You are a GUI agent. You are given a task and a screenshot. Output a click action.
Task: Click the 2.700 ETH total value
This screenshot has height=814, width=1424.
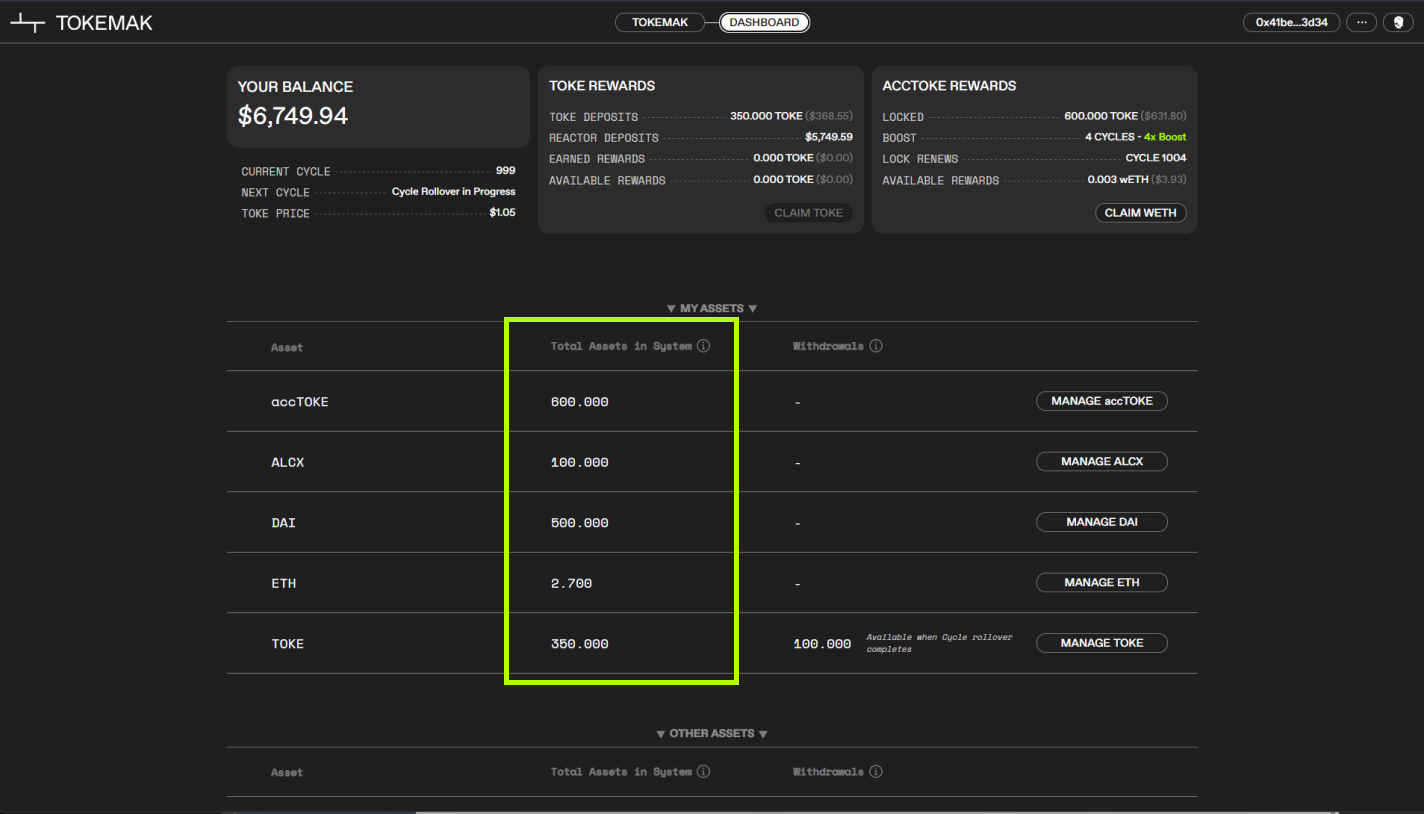point(572,583)
